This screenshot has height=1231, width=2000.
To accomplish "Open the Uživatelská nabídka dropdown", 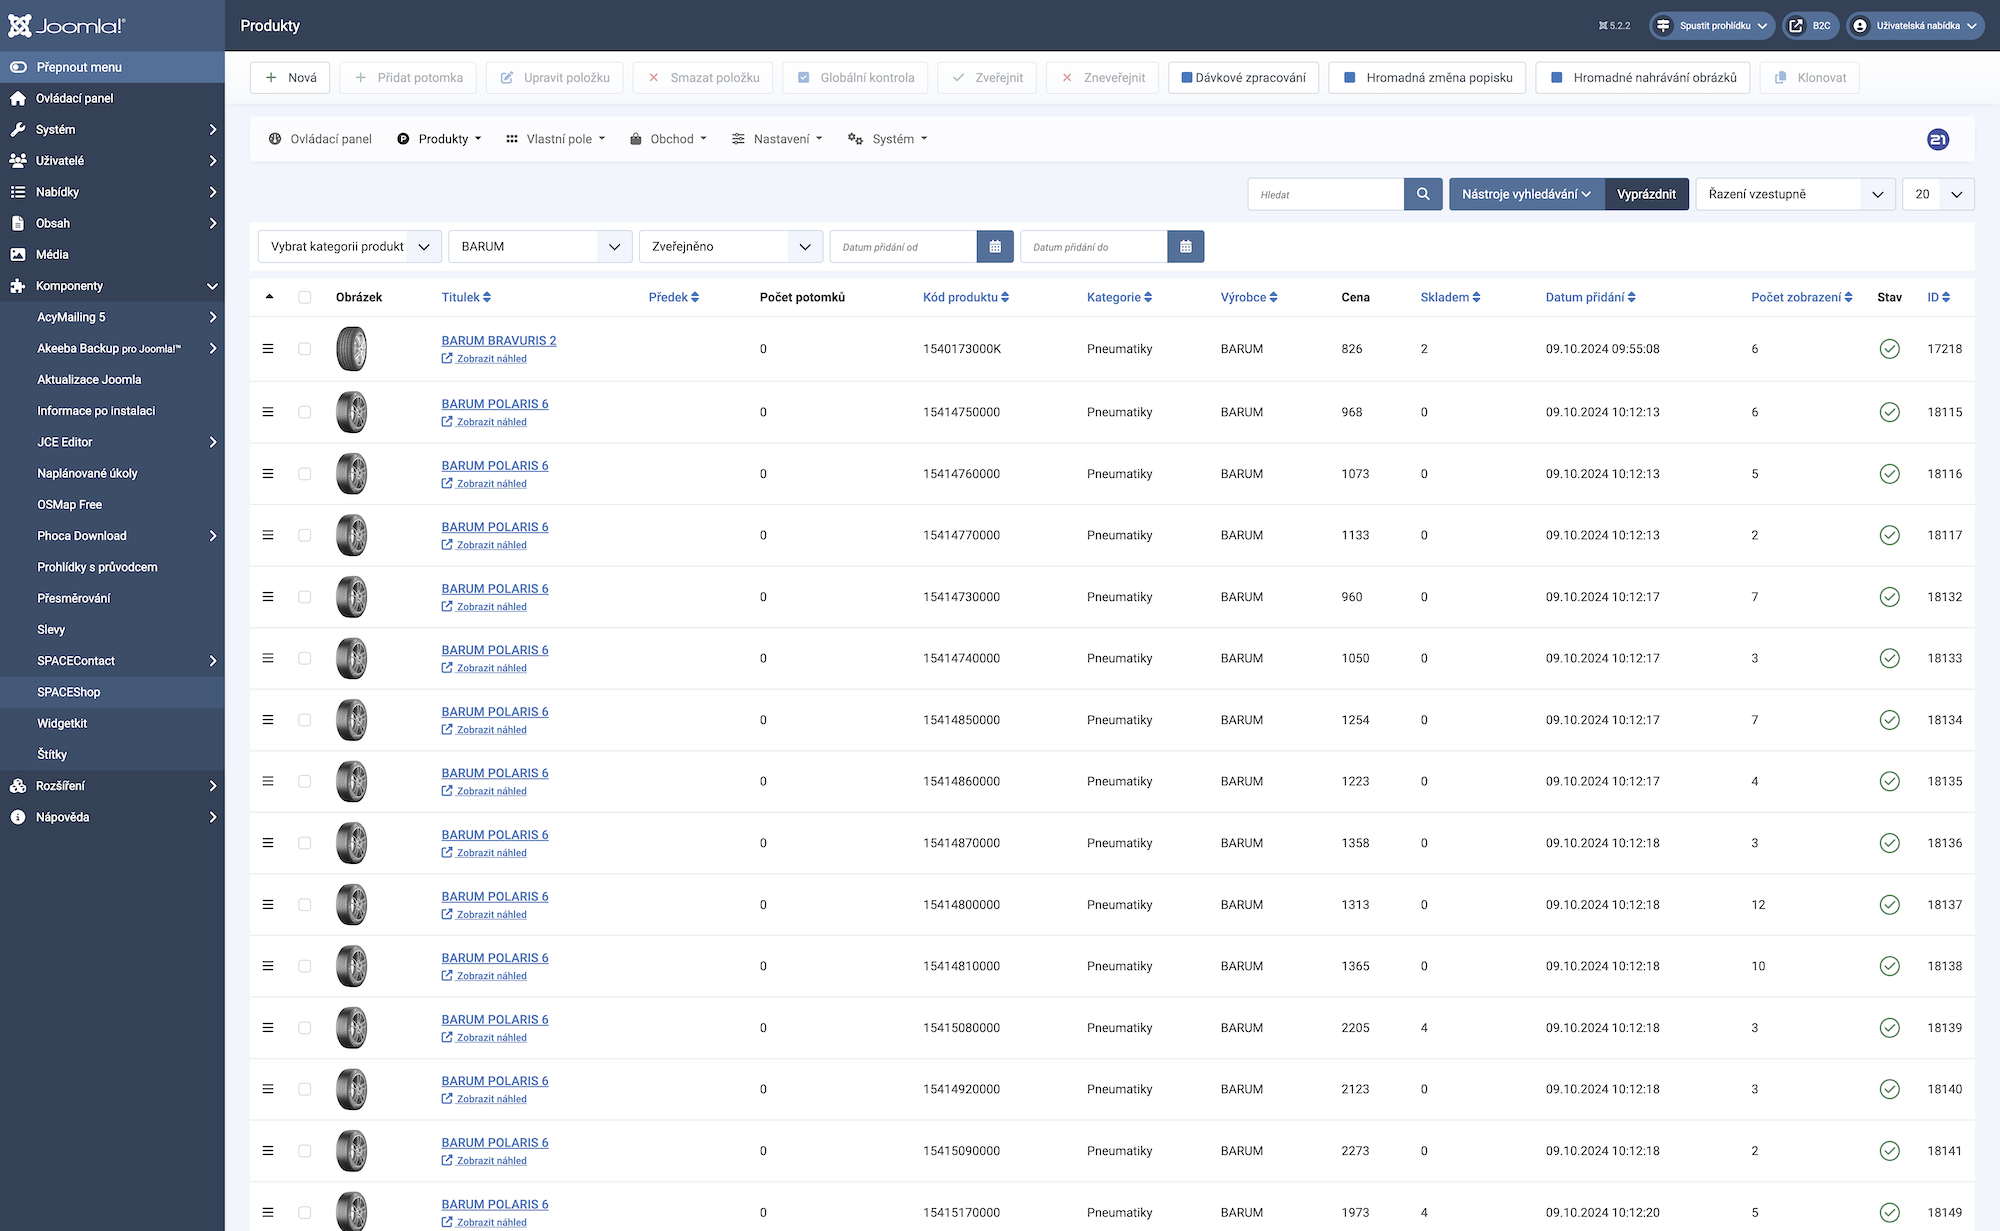I will (x=1916, y=26).
